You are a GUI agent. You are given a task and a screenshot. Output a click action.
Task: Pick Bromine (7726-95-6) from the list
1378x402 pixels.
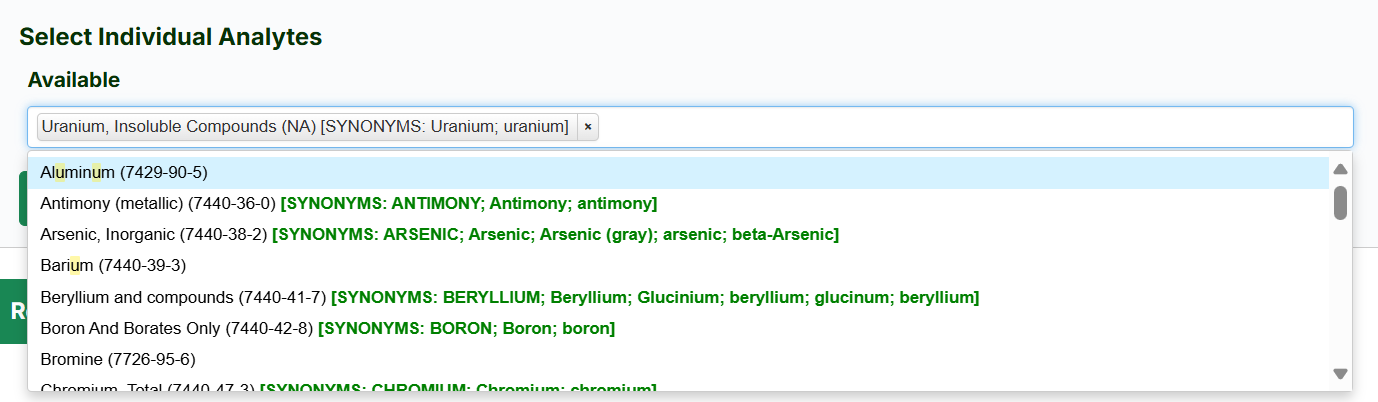[117, 359]
